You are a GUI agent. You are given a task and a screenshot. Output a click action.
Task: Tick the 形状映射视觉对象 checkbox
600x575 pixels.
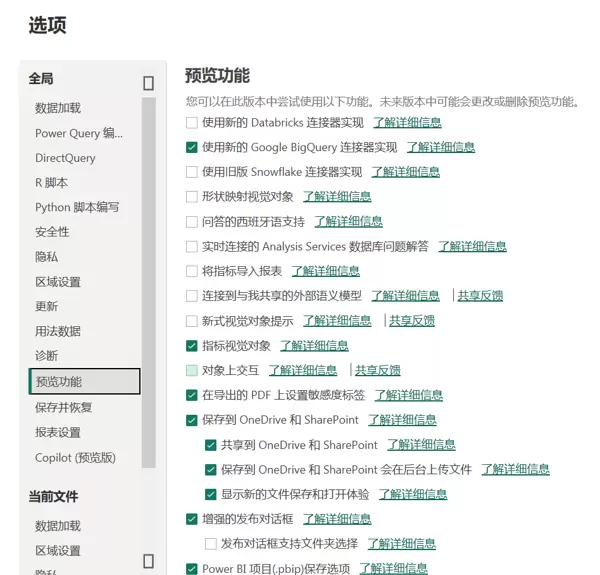pyautogui.click(x=192, y=197)
